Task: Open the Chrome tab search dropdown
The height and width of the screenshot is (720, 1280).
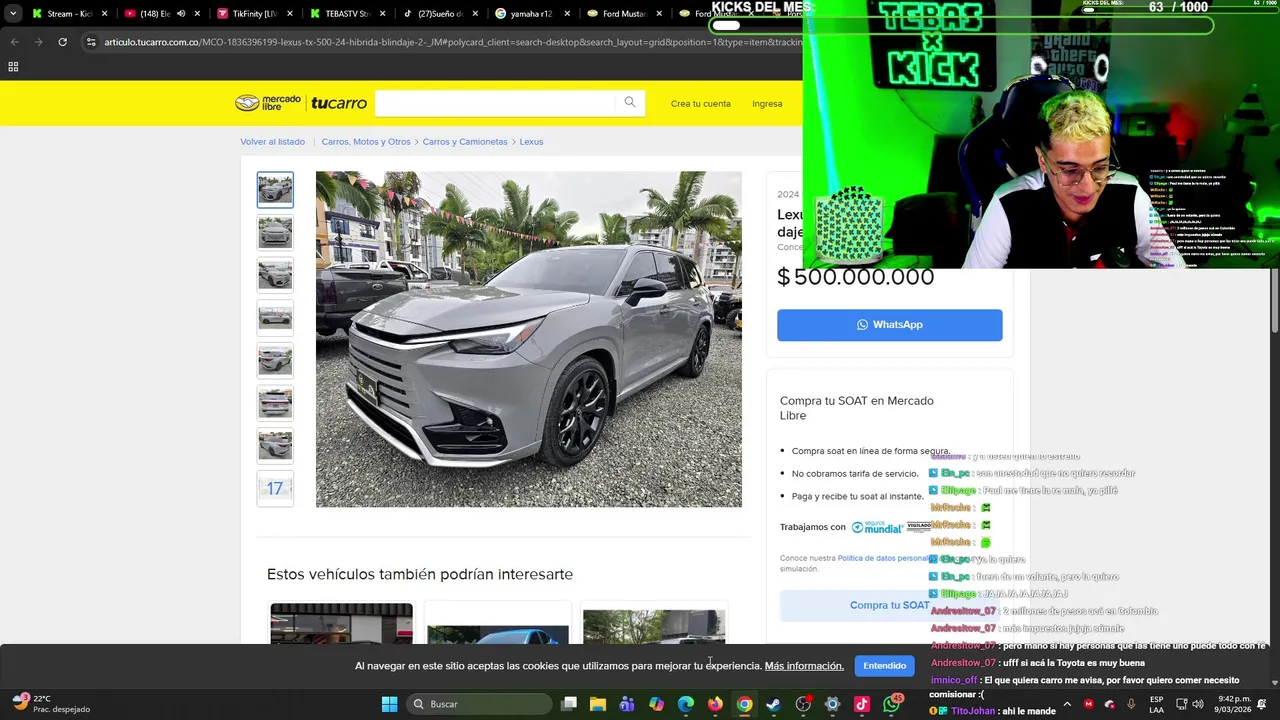Action: click(x=13, y=14)
